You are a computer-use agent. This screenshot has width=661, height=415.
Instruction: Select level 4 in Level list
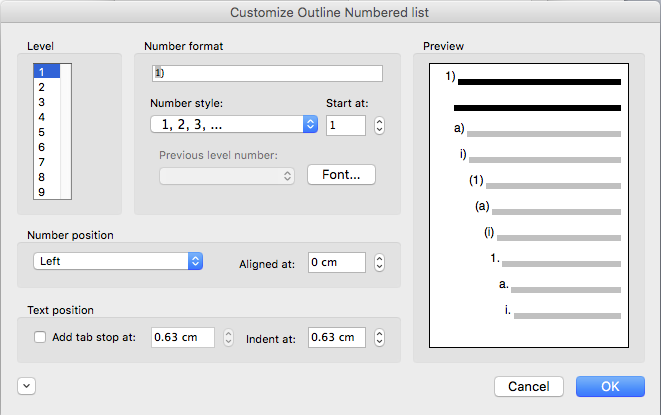point(47,117)
